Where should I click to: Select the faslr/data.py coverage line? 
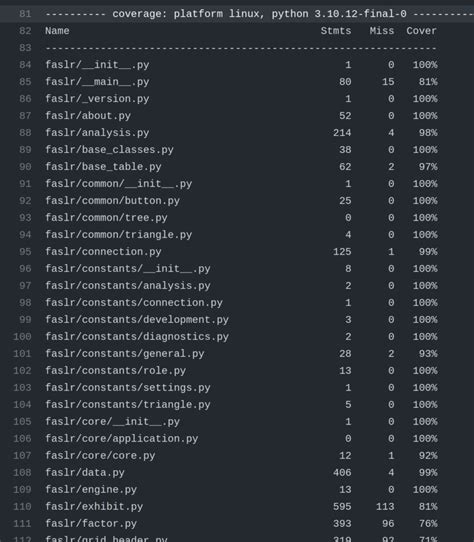241,473
